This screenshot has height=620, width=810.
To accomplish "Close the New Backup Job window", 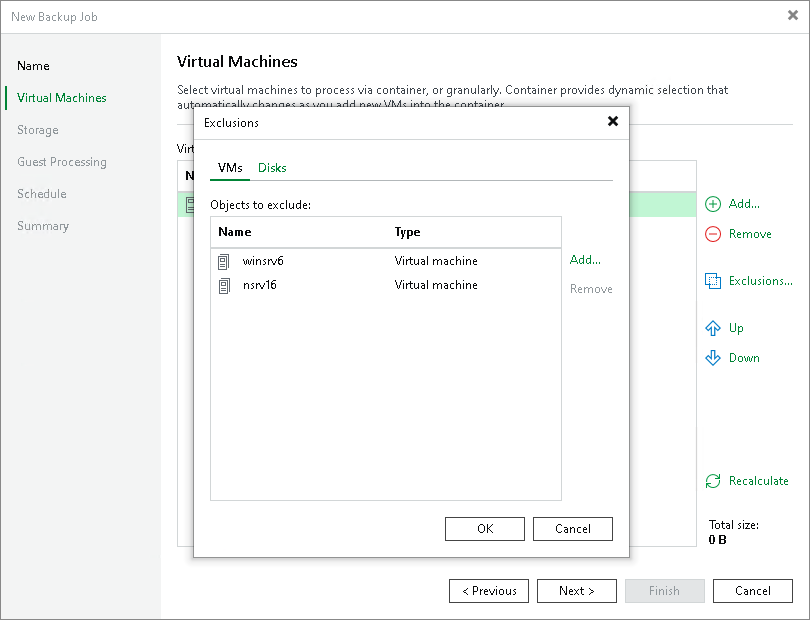I will click(x=793, y=16).
